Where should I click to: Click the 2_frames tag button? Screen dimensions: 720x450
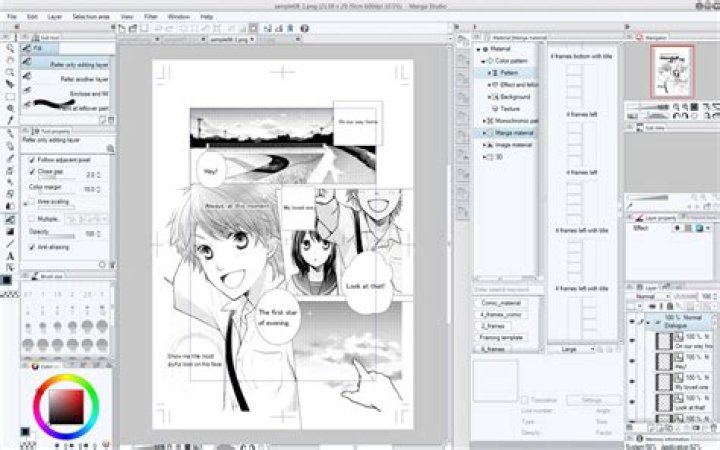tap(493, 326)
